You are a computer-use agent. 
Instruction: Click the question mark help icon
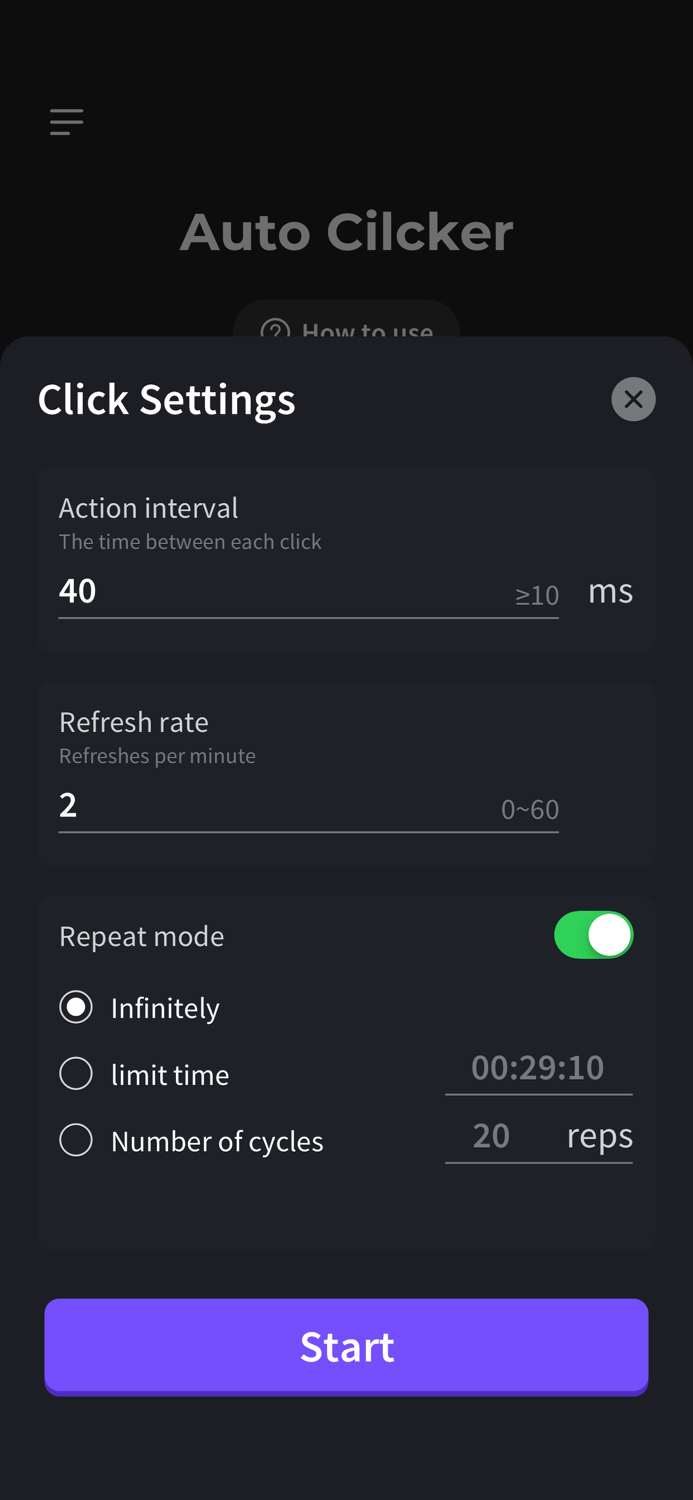click(275, 330)
